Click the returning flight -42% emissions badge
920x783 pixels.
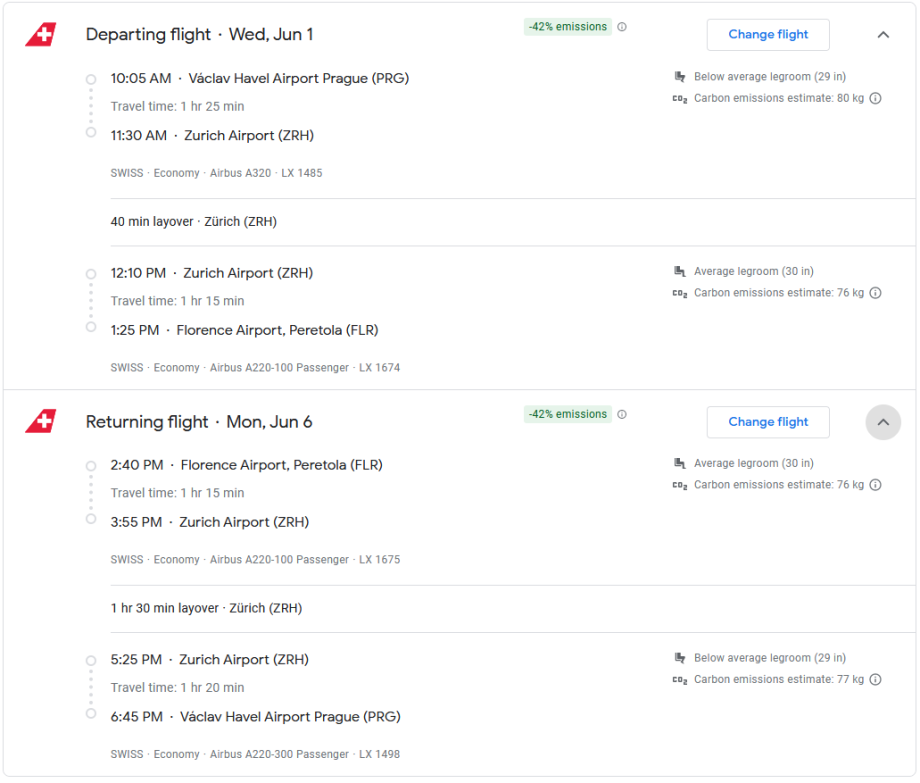coord(567,414)
